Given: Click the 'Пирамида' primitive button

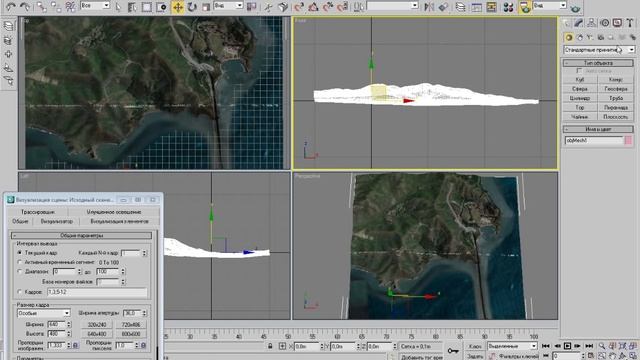Looking at the screenshot, I should [616, 107].
